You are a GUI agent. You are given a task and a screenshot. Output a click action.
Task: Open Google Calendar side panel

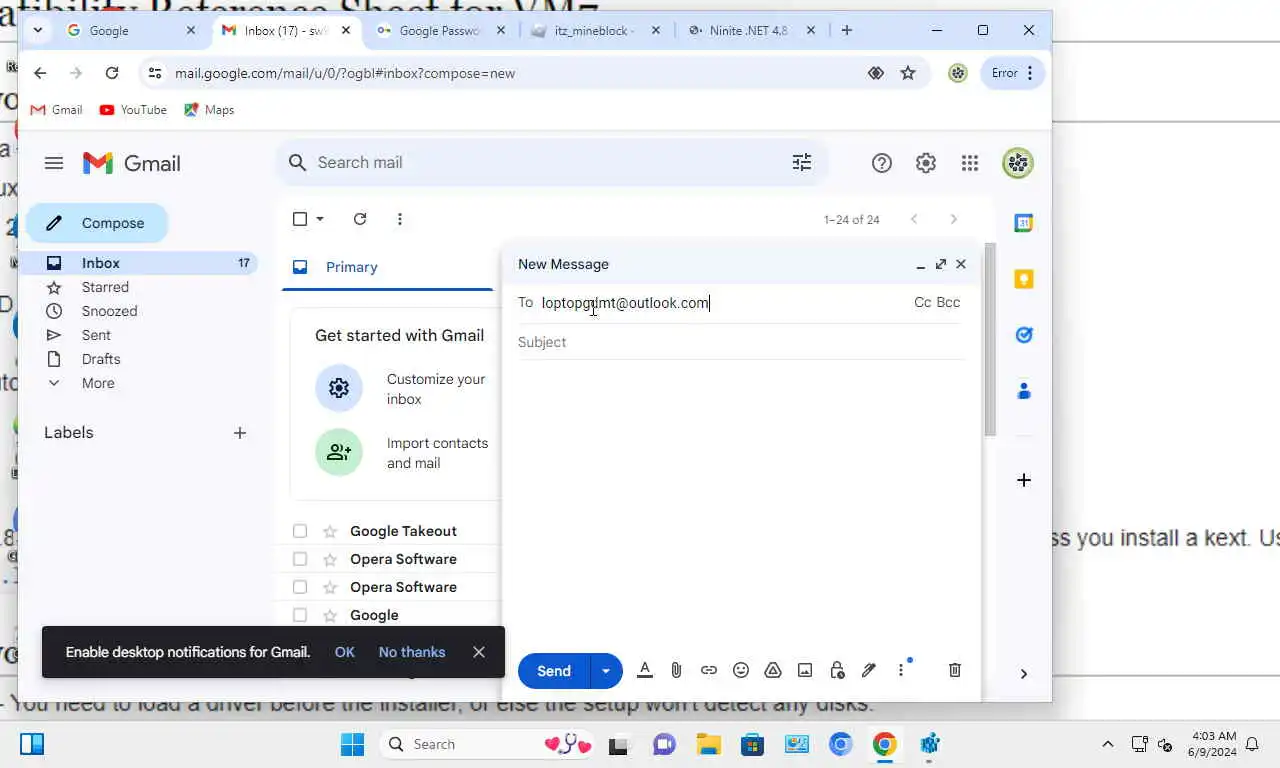pos(1023,223)
